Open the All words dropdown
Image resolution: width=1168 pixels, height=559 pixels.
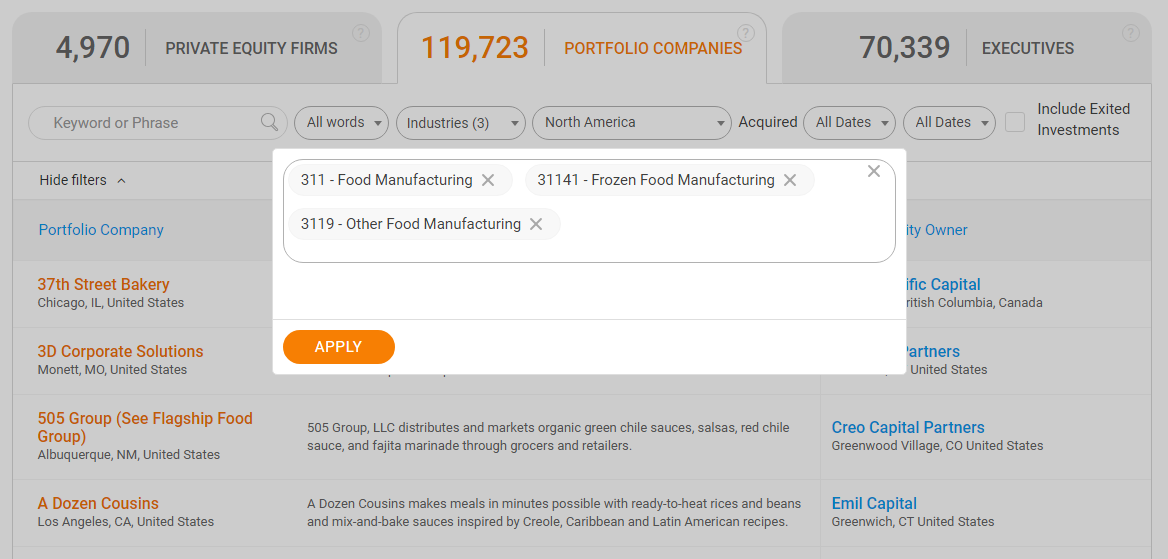(341, 122)
